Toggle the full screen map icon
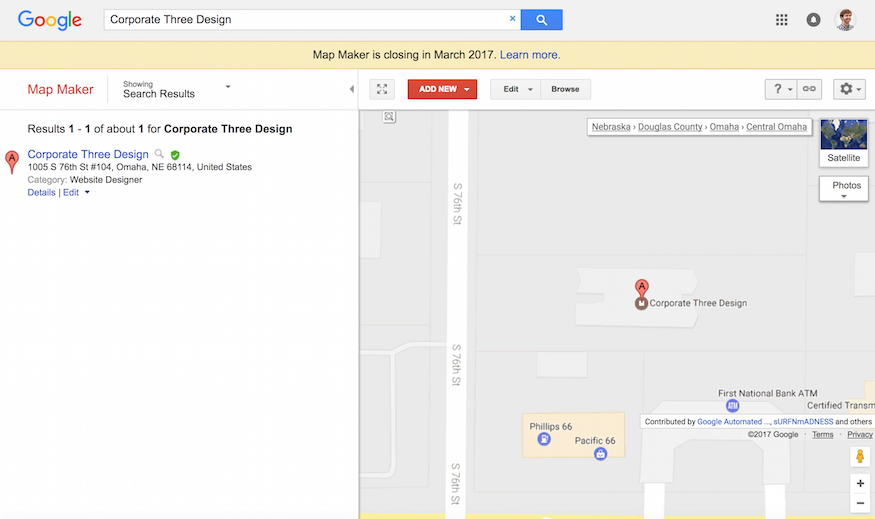Screen dimensions: 875x519 pyautogui.click(x=382, y=89)
